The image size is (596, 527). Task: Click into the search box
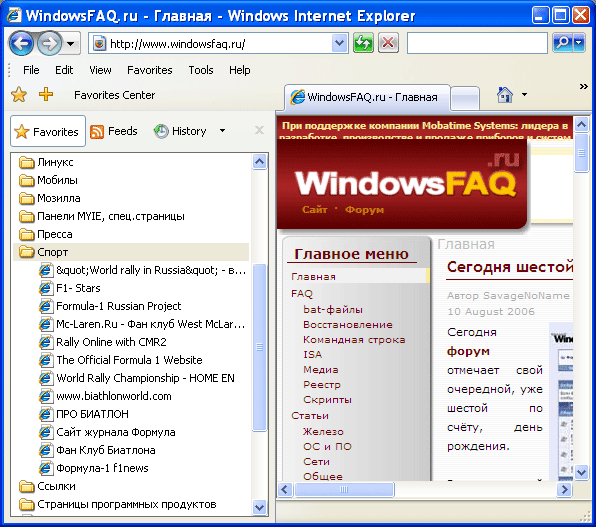click(477, 43)
